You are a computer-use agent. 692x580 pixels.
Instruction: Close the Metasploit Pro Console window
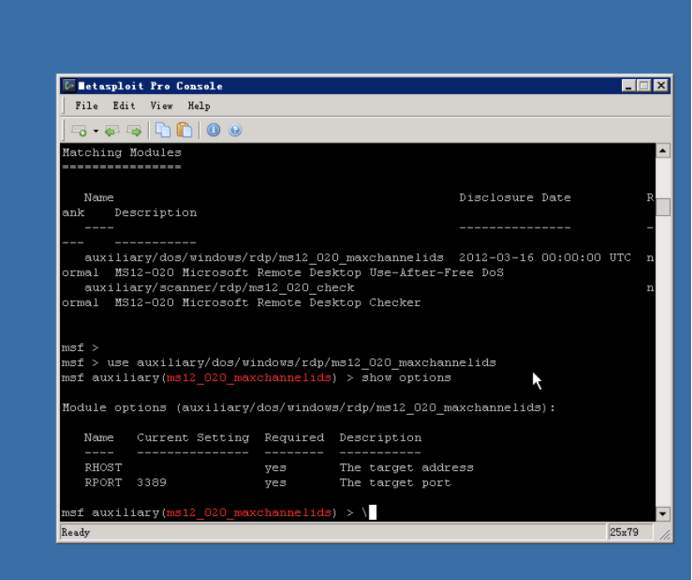click(x=661, y=85)
